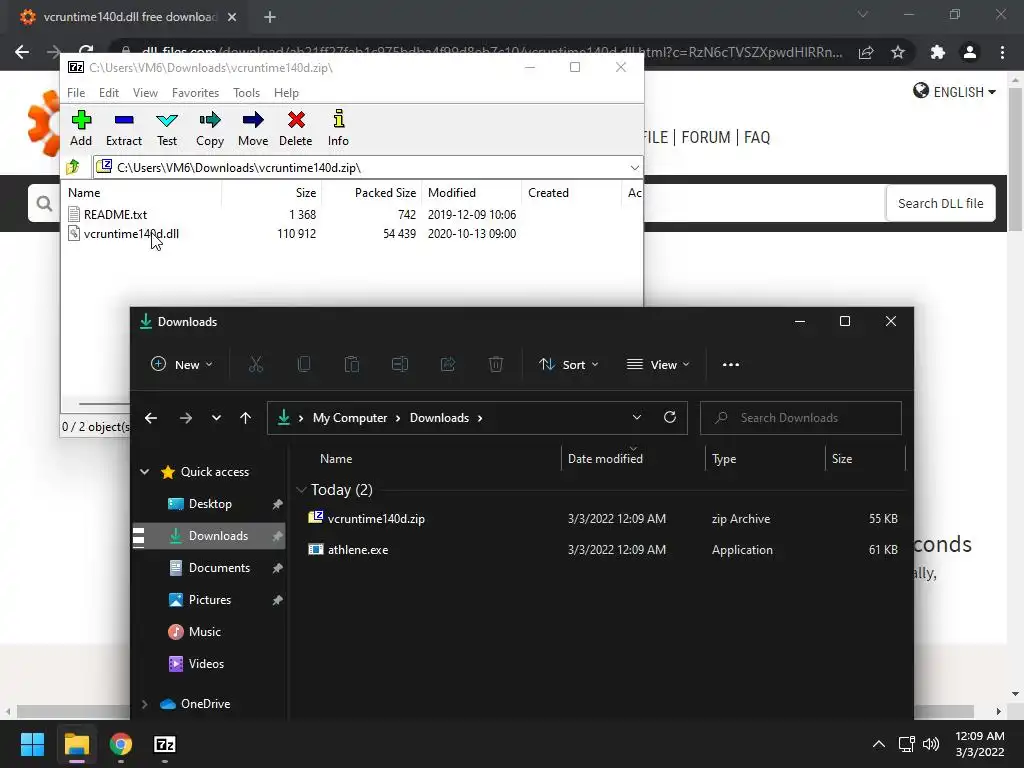Screen dimensions: 1024x768
Task: Open Help menu in 7-Zip
Action: 286,93
